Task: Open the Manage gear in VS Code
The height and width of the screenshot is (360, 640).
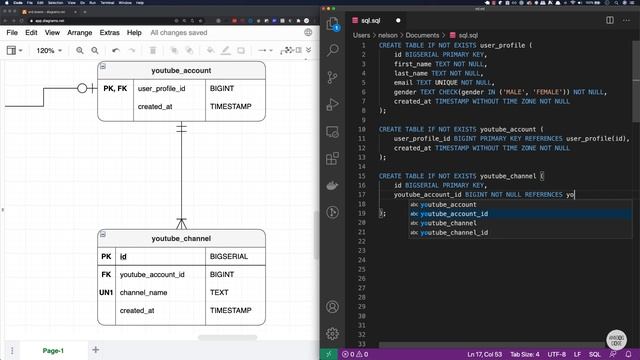Action: (333, 334)
